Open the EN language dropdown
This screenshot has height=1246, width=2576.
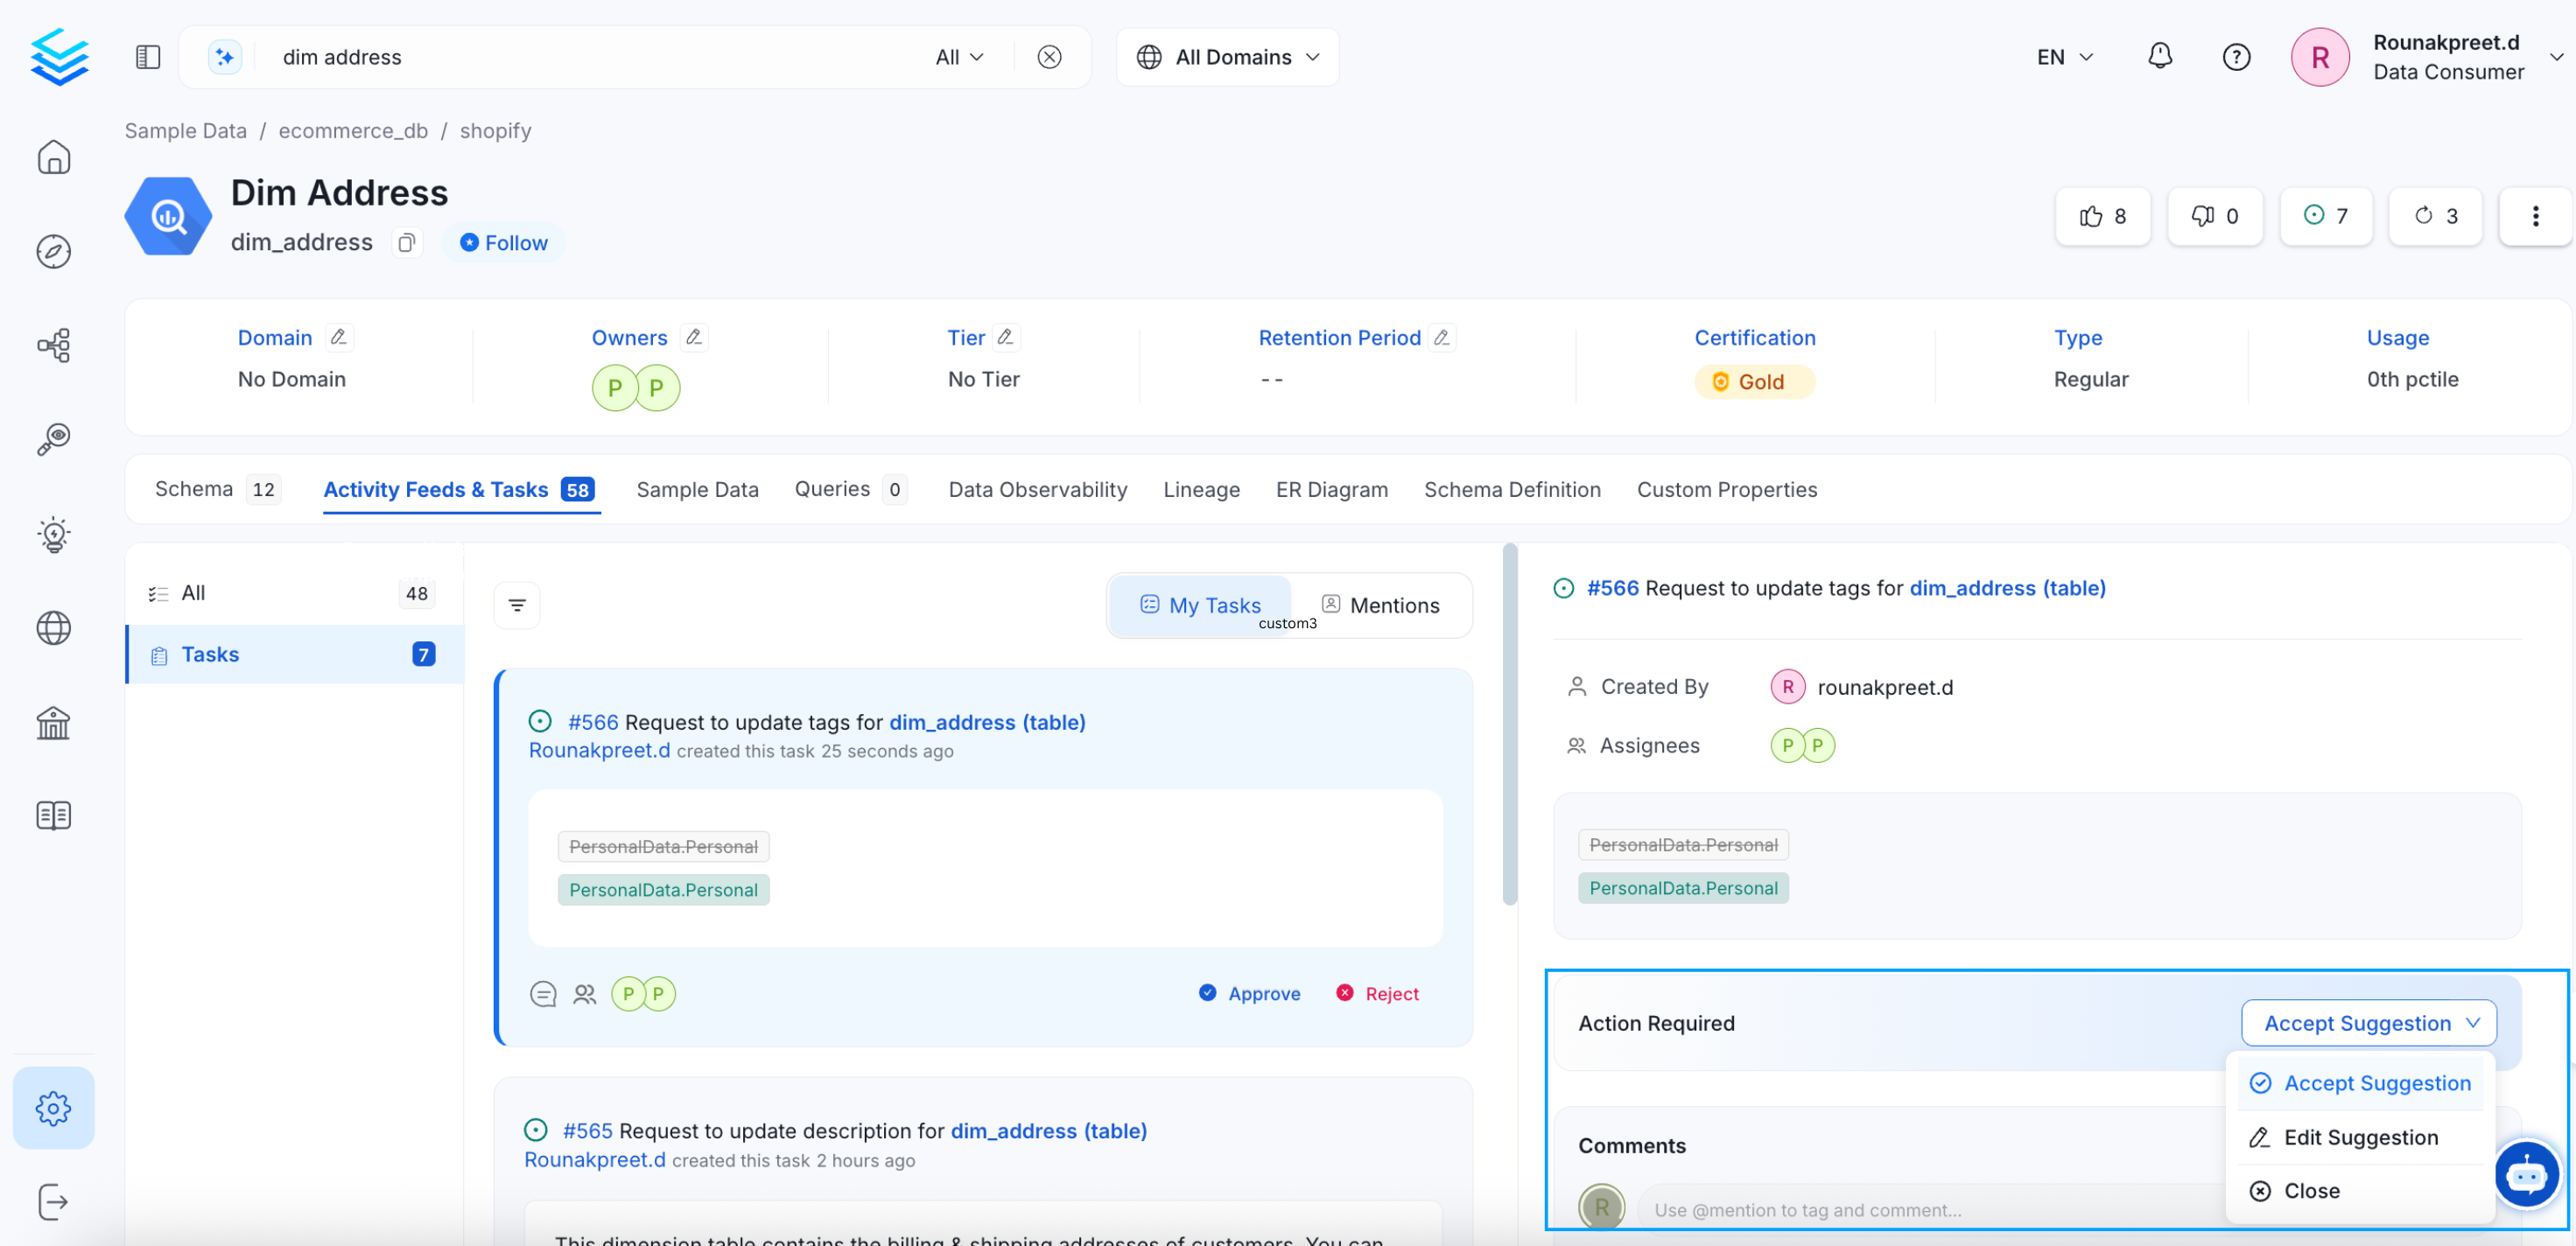point(2064,57)
